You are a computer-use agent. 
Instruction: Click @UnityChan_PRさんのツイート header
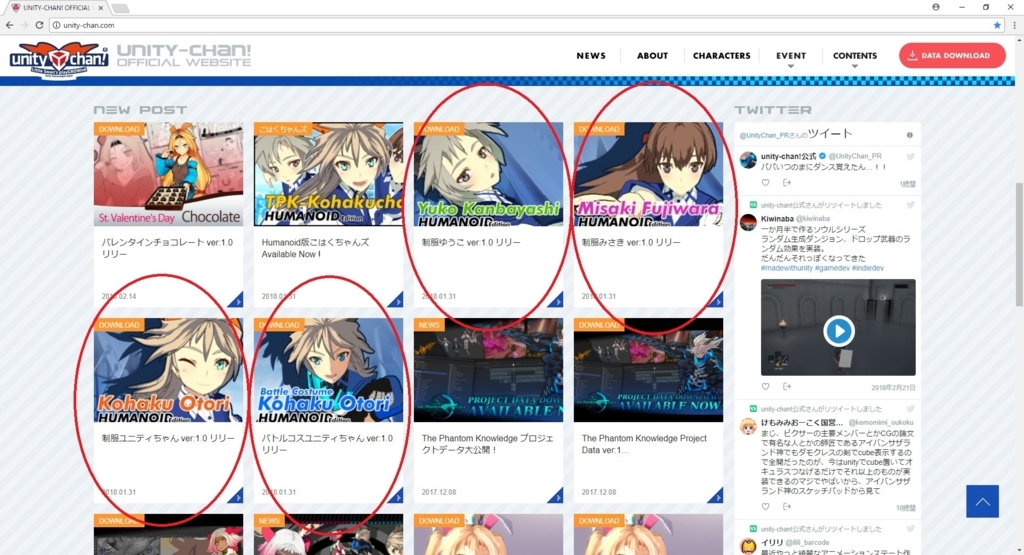[x=796, y=134]
